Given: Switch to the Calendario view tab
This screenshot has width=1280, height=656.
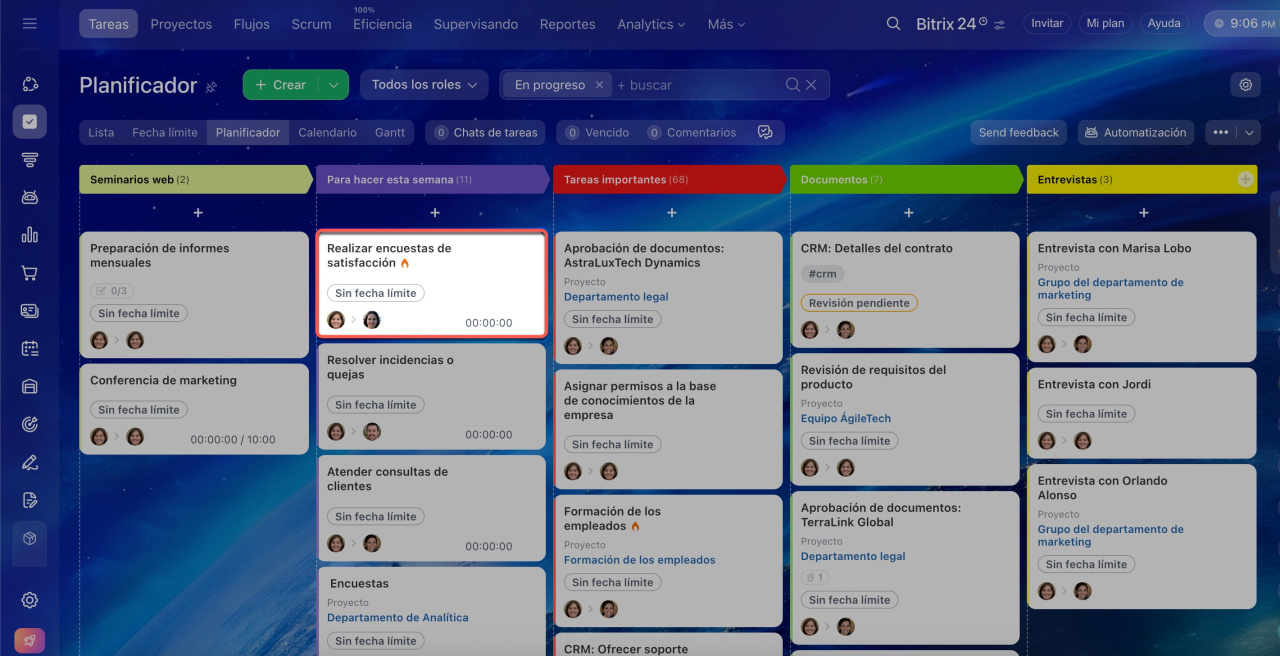Looking at the screenshot, I should click(x=327, y=133).
